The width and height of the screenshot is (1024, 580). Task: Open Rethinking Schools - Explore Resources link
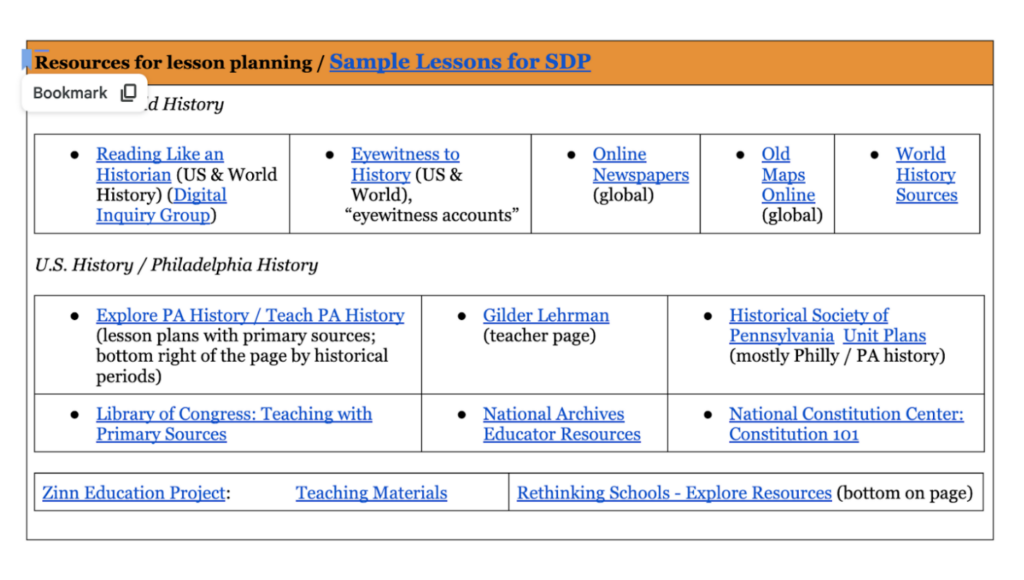click(x=674, y=493)
